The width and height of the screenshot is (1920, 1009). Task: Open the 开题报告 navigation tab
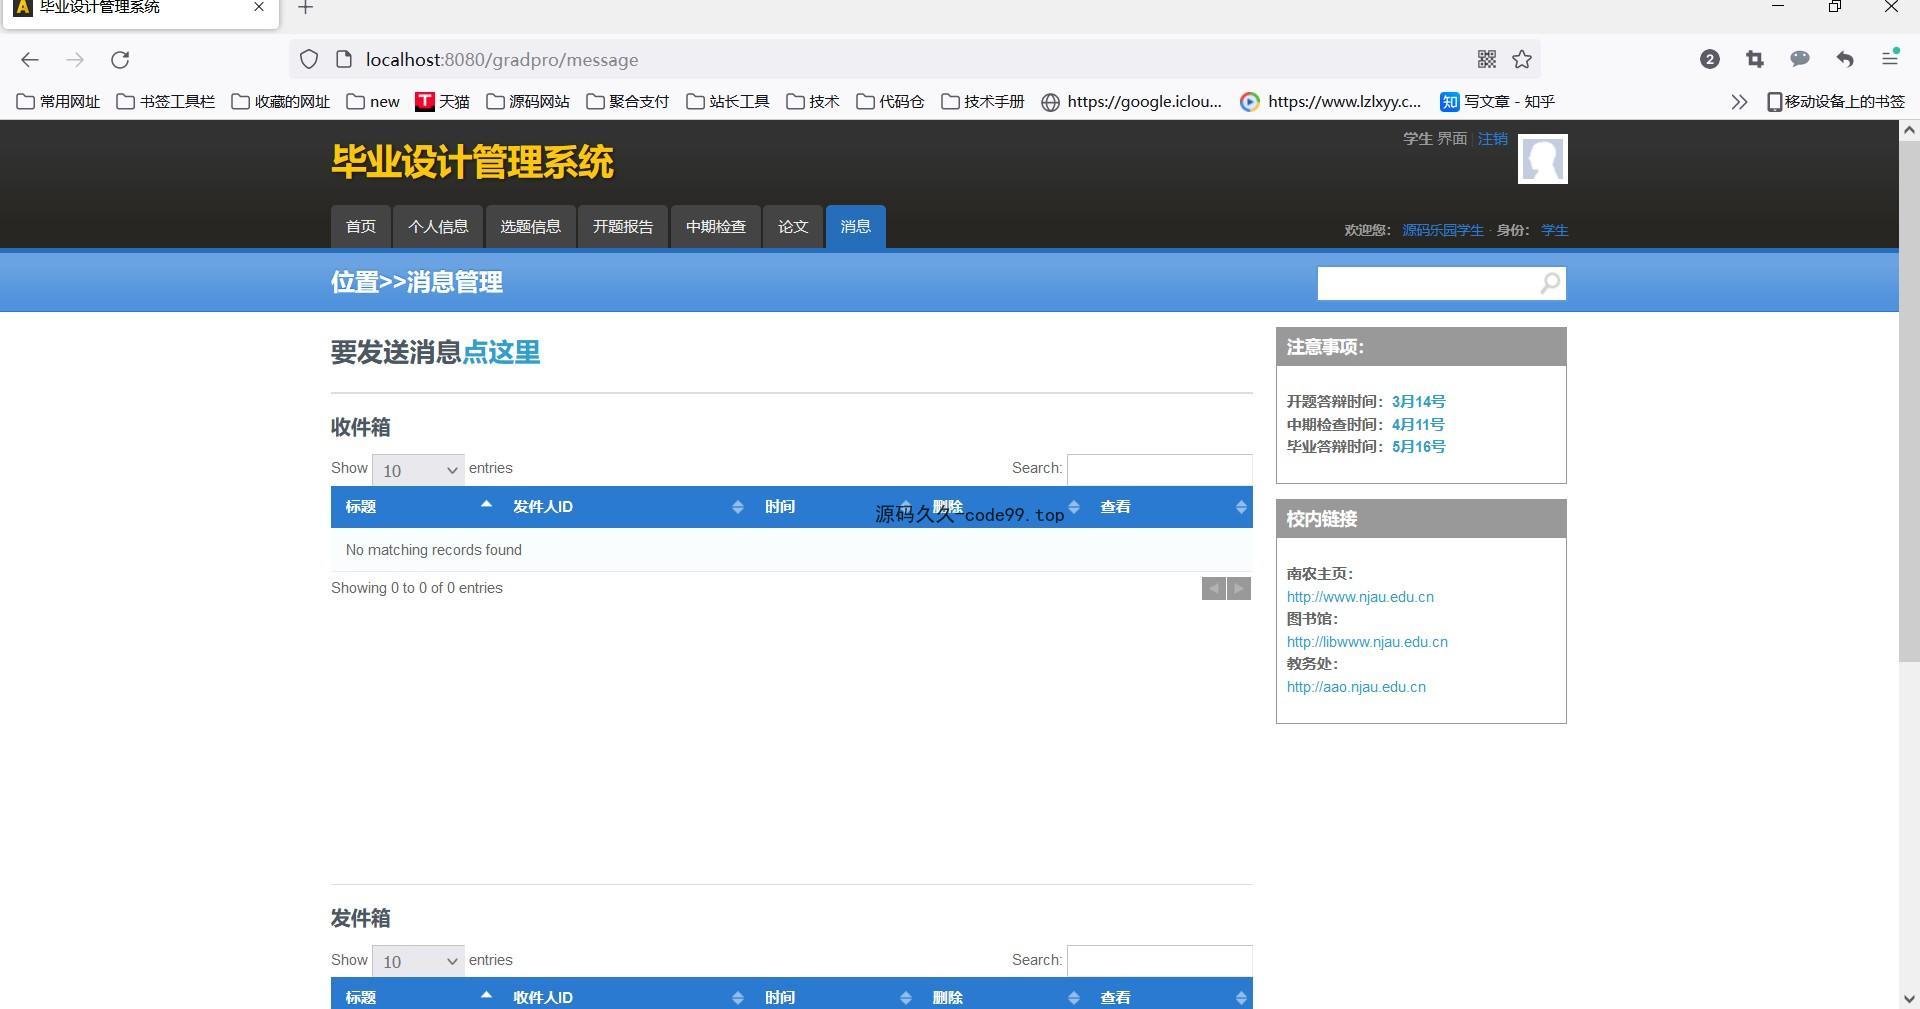coord(623,227)
